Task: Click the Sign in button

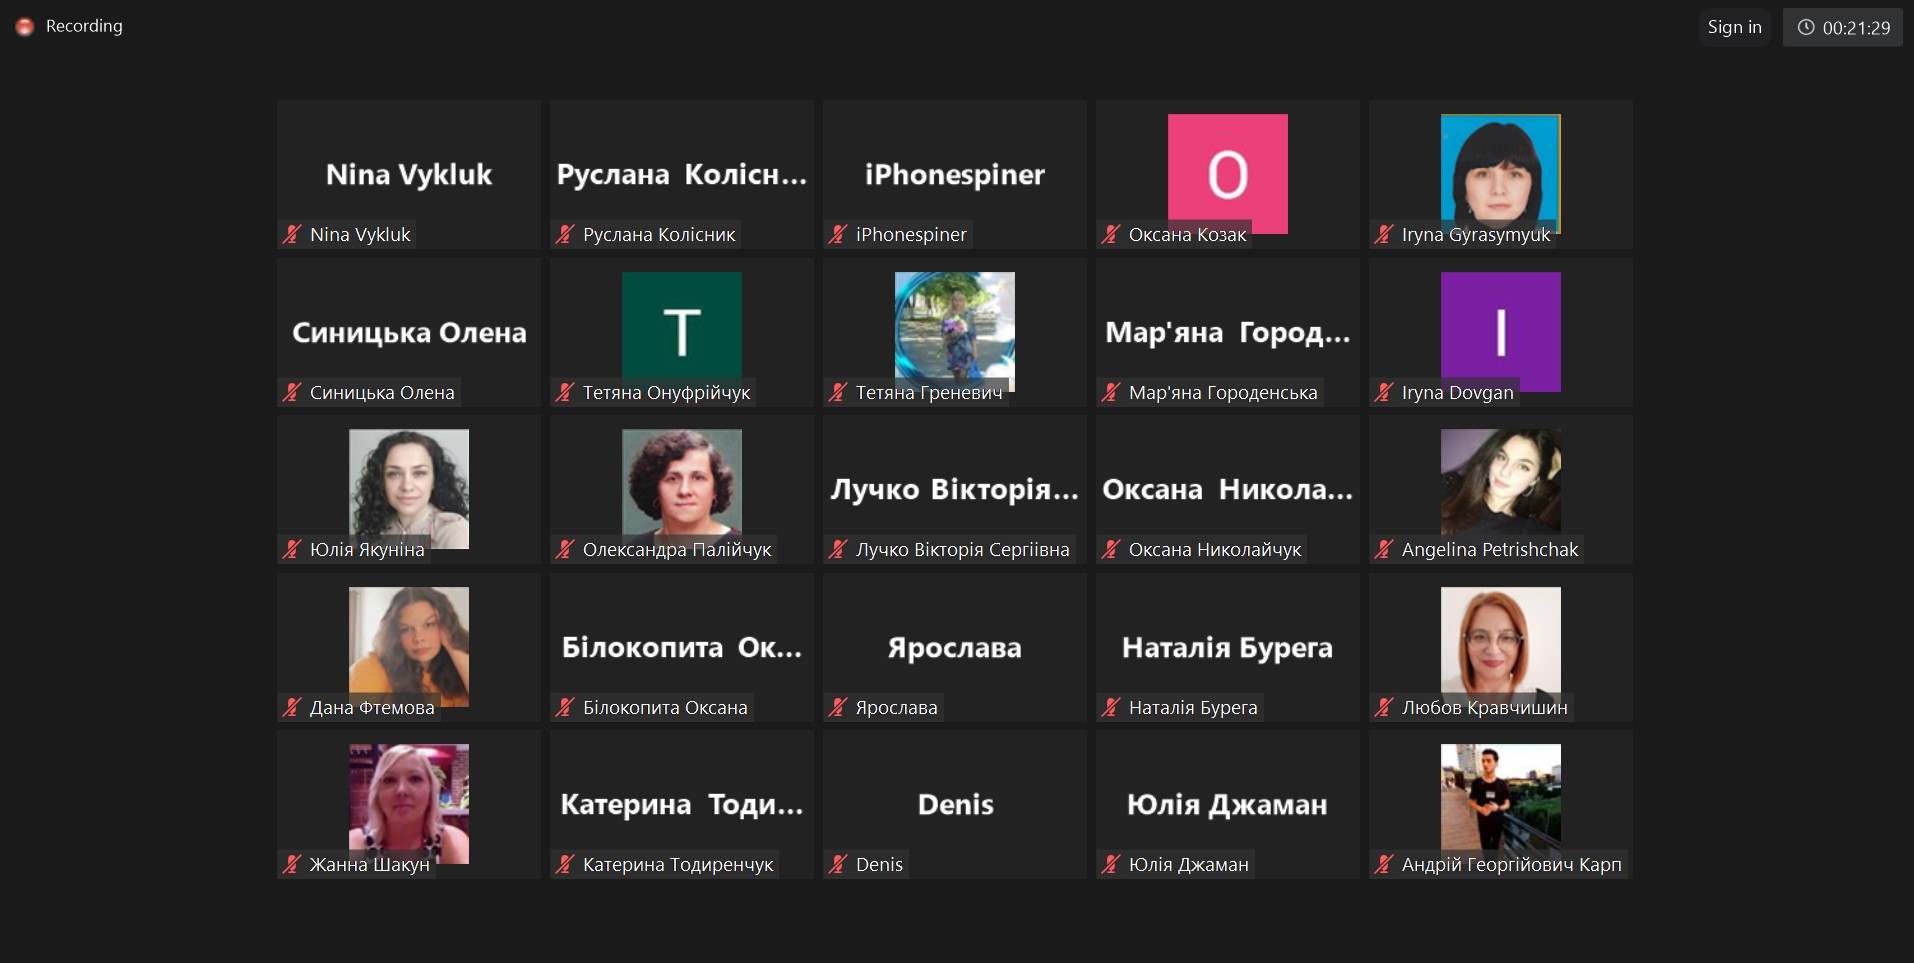Action: tap(1734, 27)
